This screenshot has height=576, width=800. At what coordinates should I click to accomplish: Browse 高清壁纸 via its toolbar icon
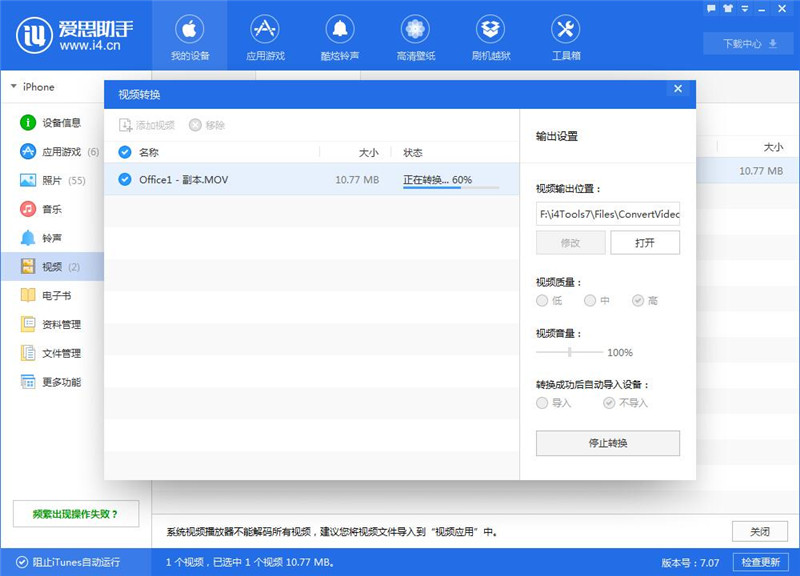point(414,37)
